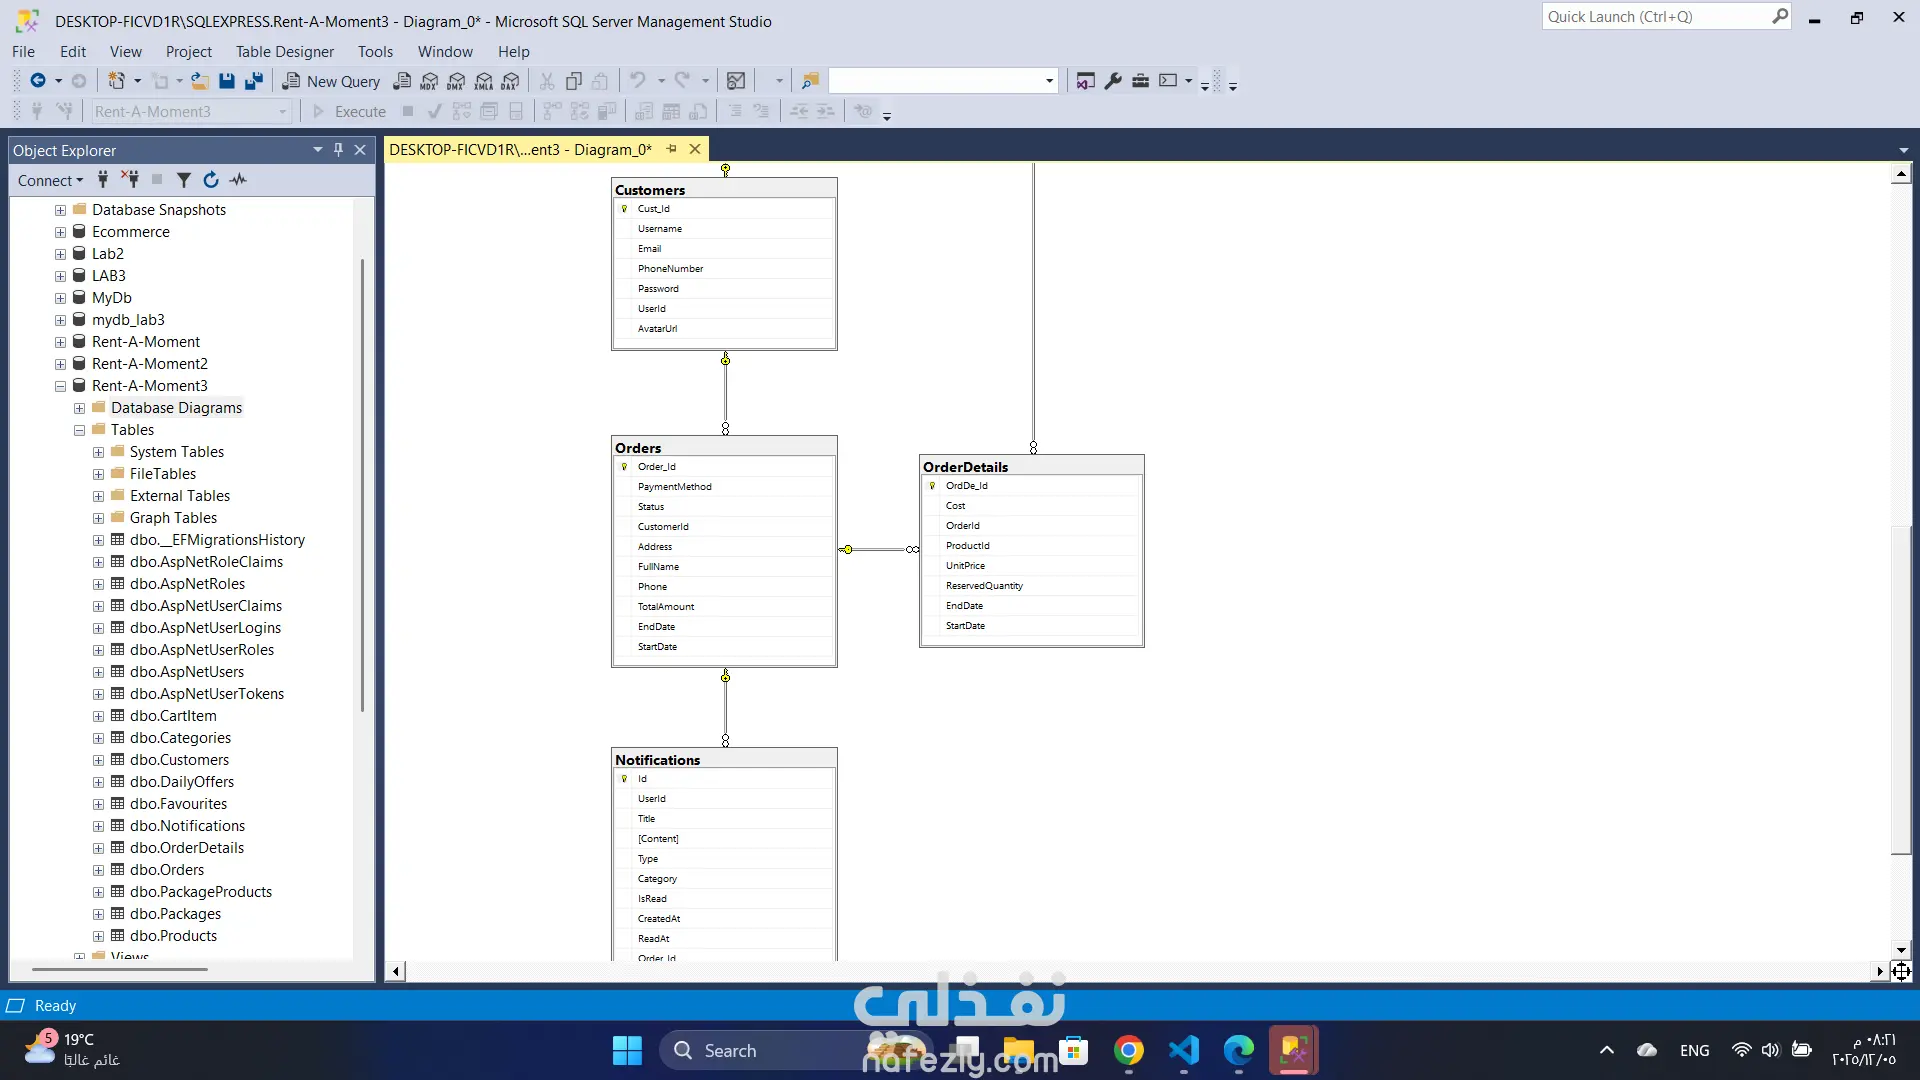Click Disconnect icon in Object Explorer
This screenshot has height=1080, width=1920.
click(x=130, y=180)
